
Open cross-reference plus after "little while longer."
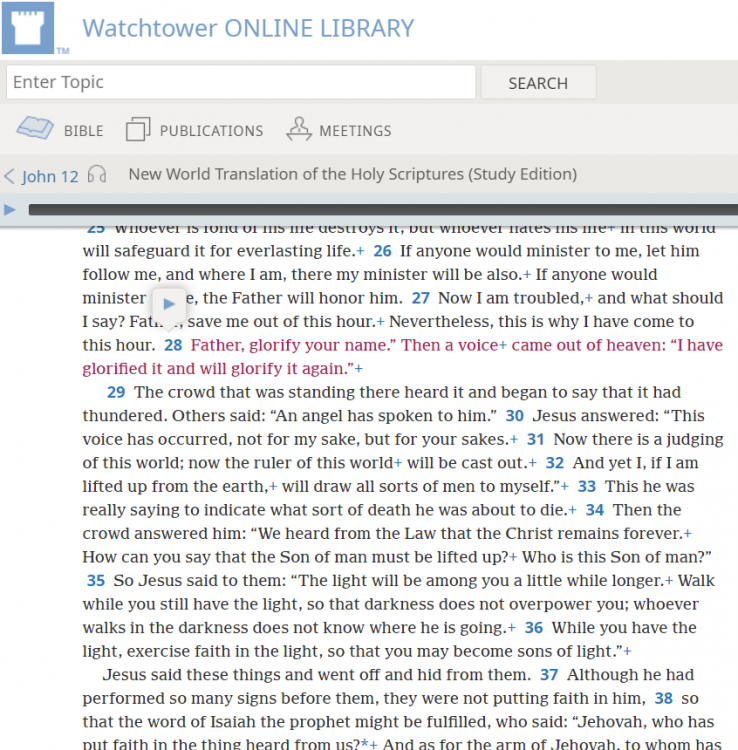[669, 581]
